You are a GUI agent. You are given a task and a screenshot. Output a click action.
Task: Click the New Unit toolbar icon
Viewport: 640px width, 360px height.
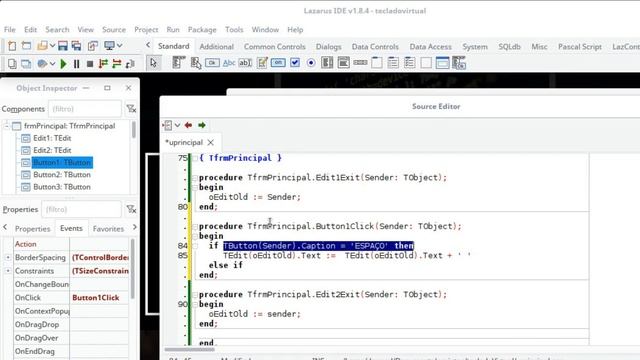12,46
